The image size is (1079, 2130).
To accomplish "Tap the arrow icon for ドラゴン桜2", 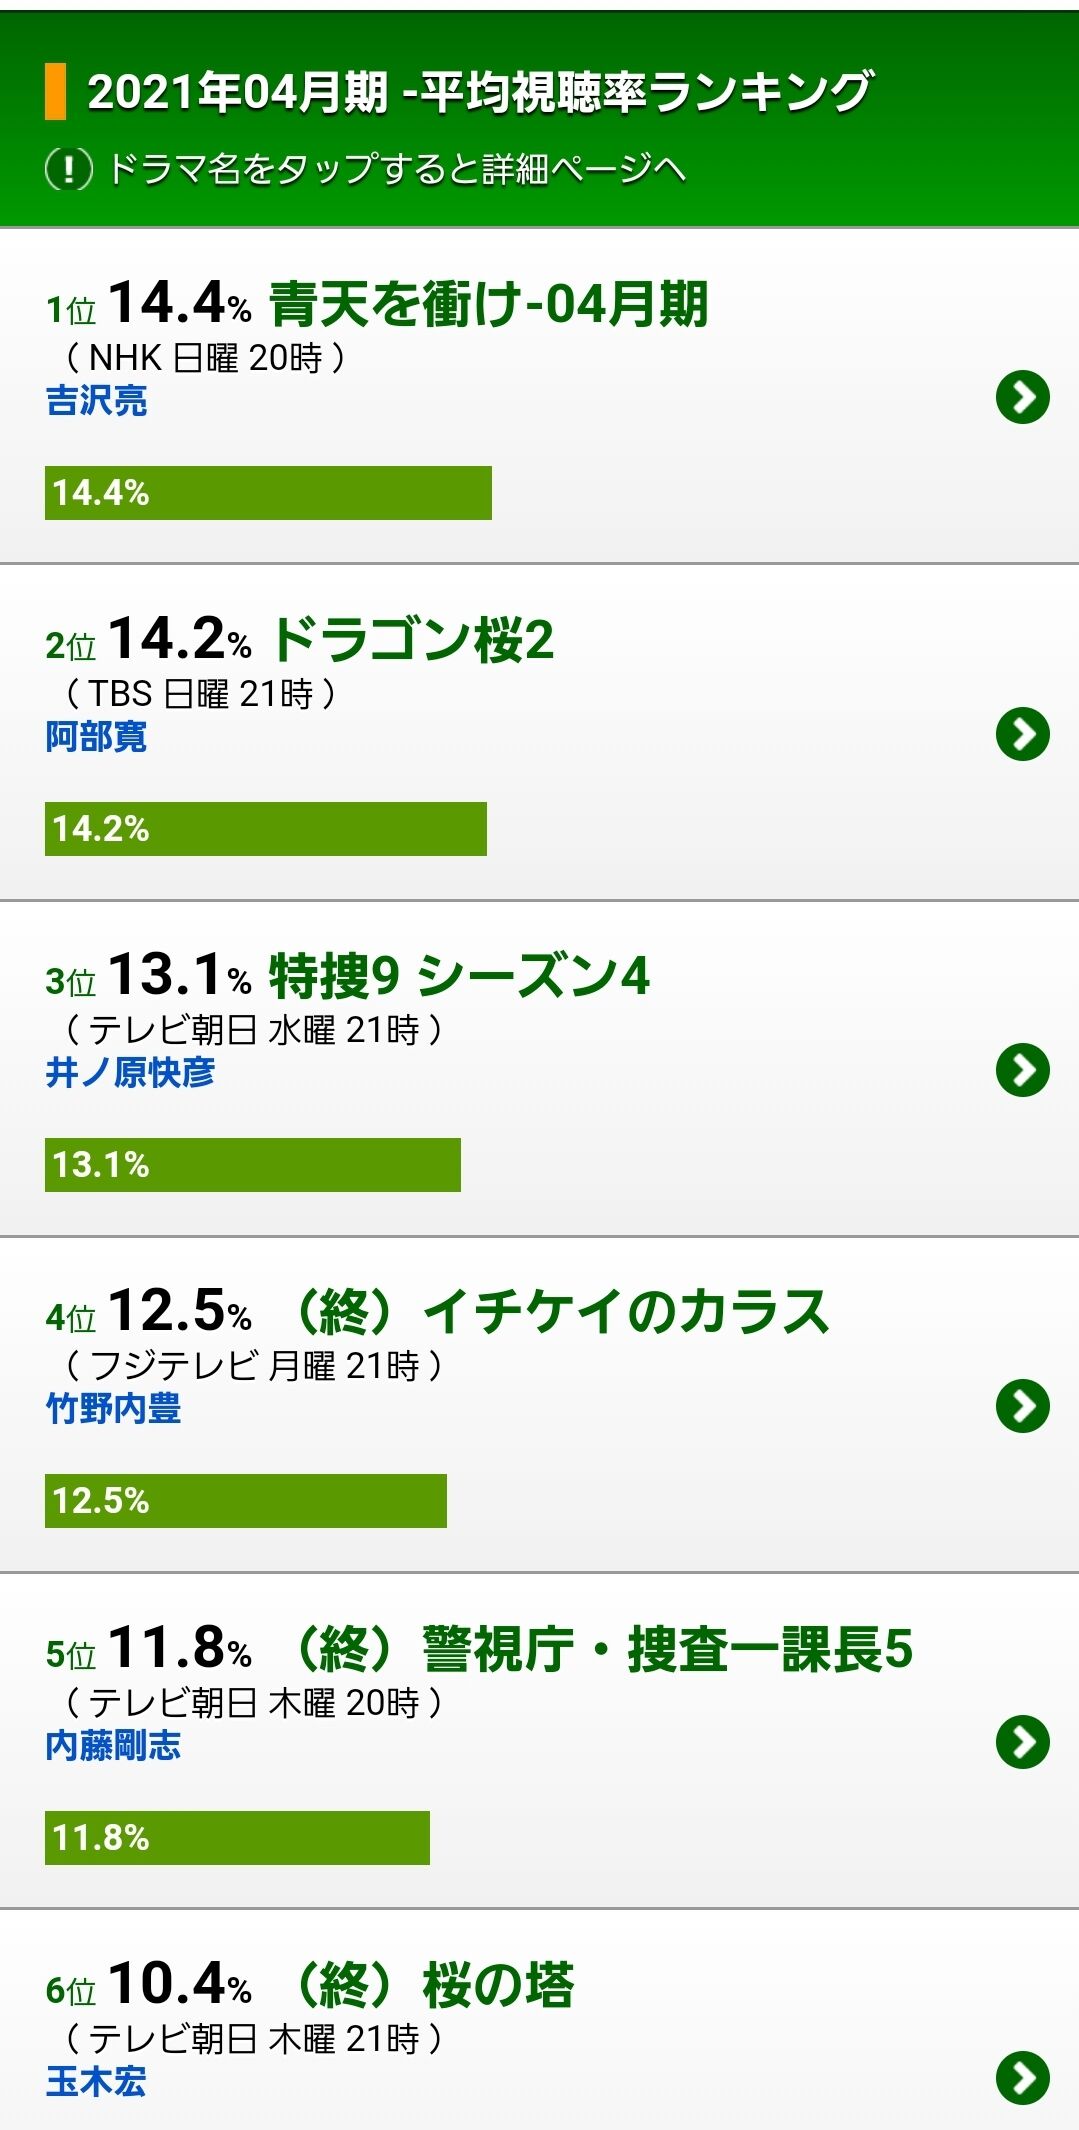I will [1022, 734].
